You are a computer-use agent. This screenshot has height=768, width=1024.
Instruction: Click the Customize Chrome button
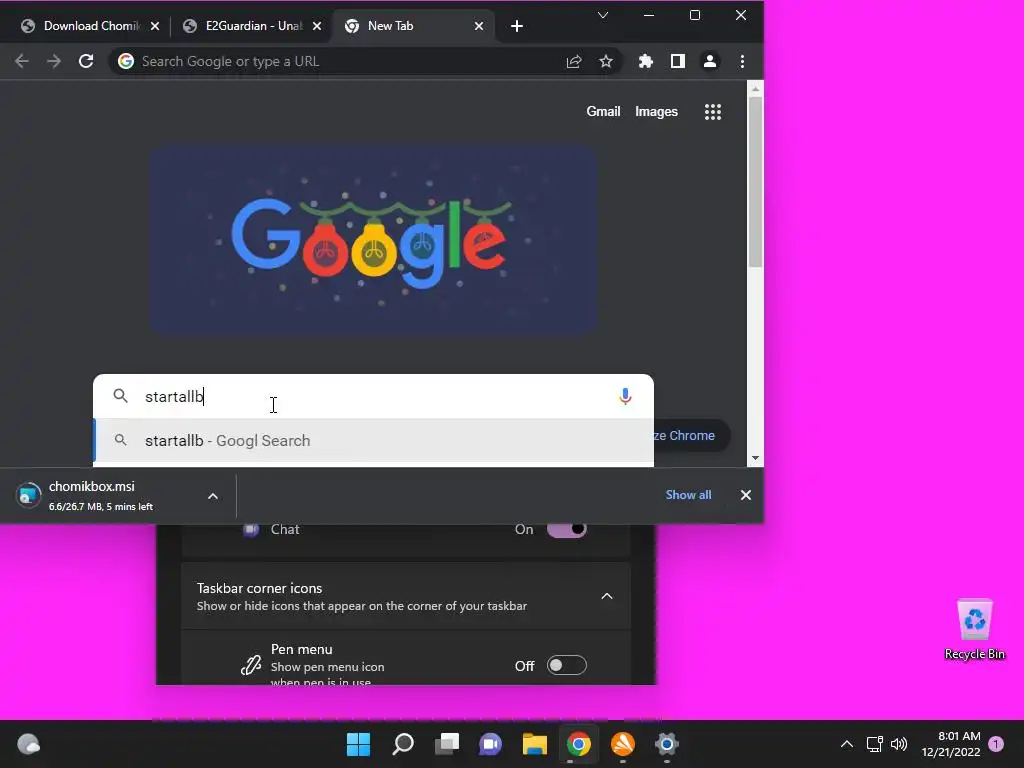[x=691, y=436]
